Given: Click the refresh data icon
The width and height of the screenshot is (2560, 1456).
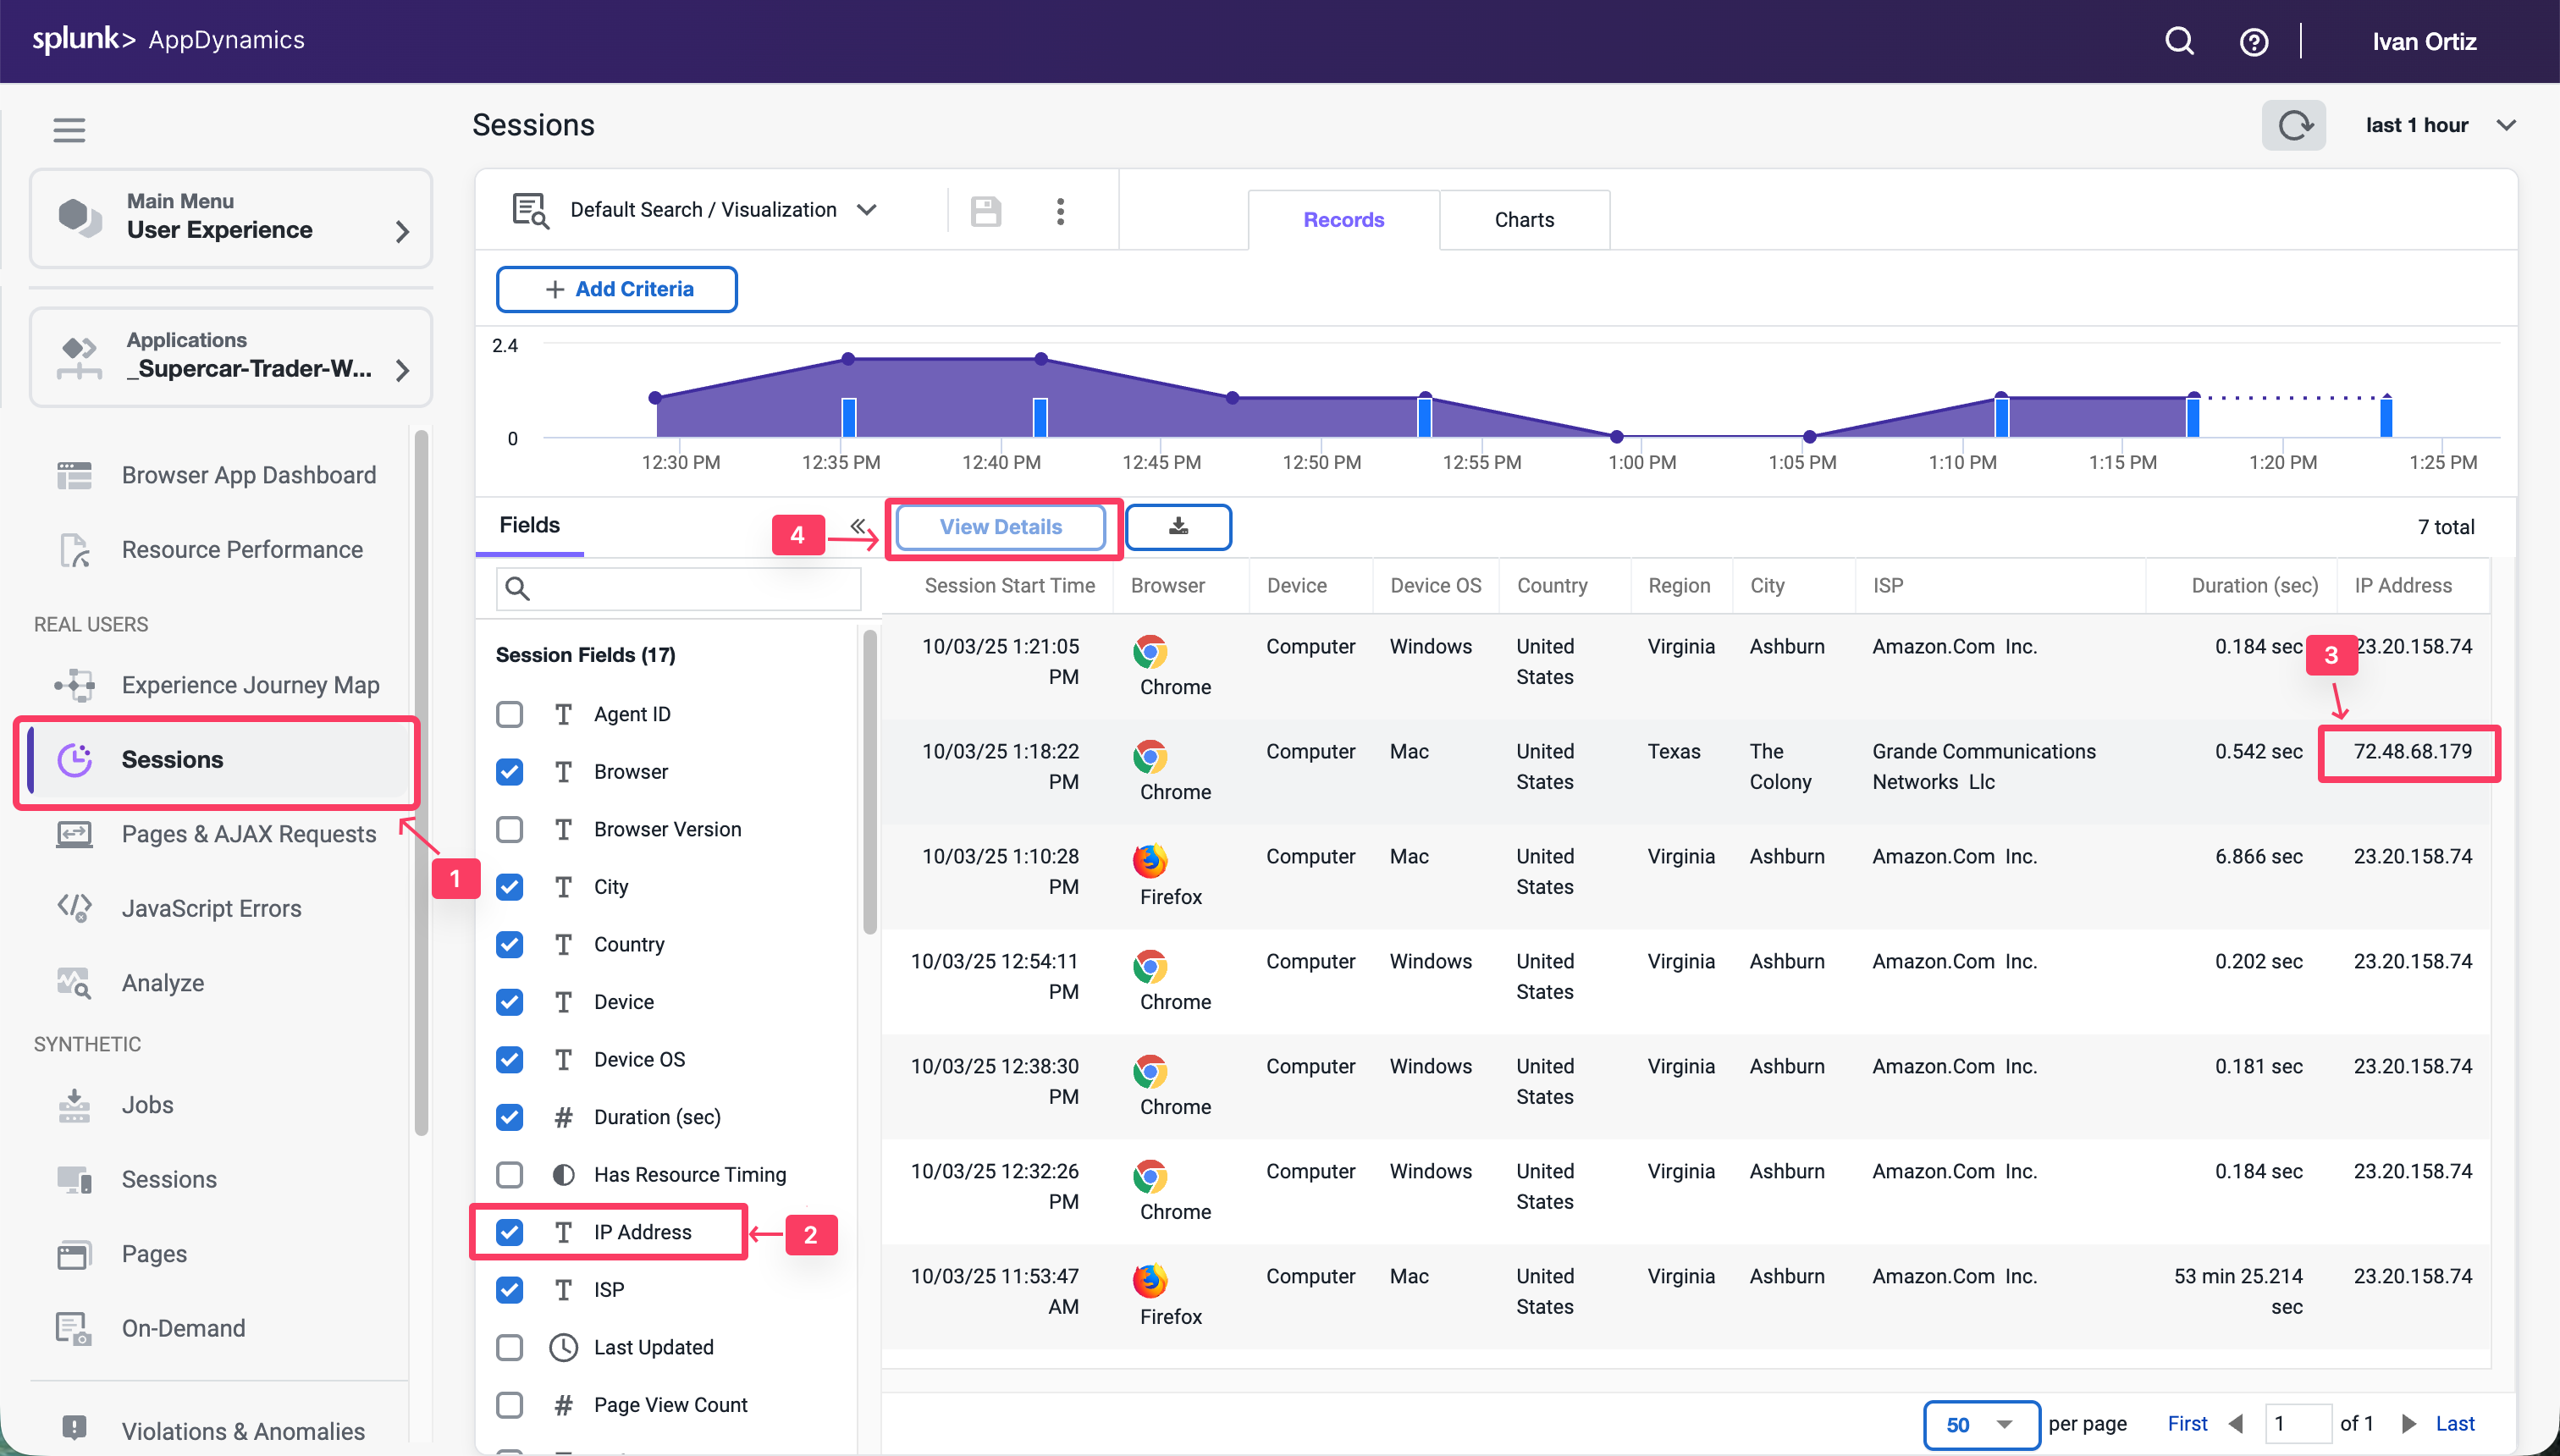Looking at the screenshot, I should [2293, 125].
